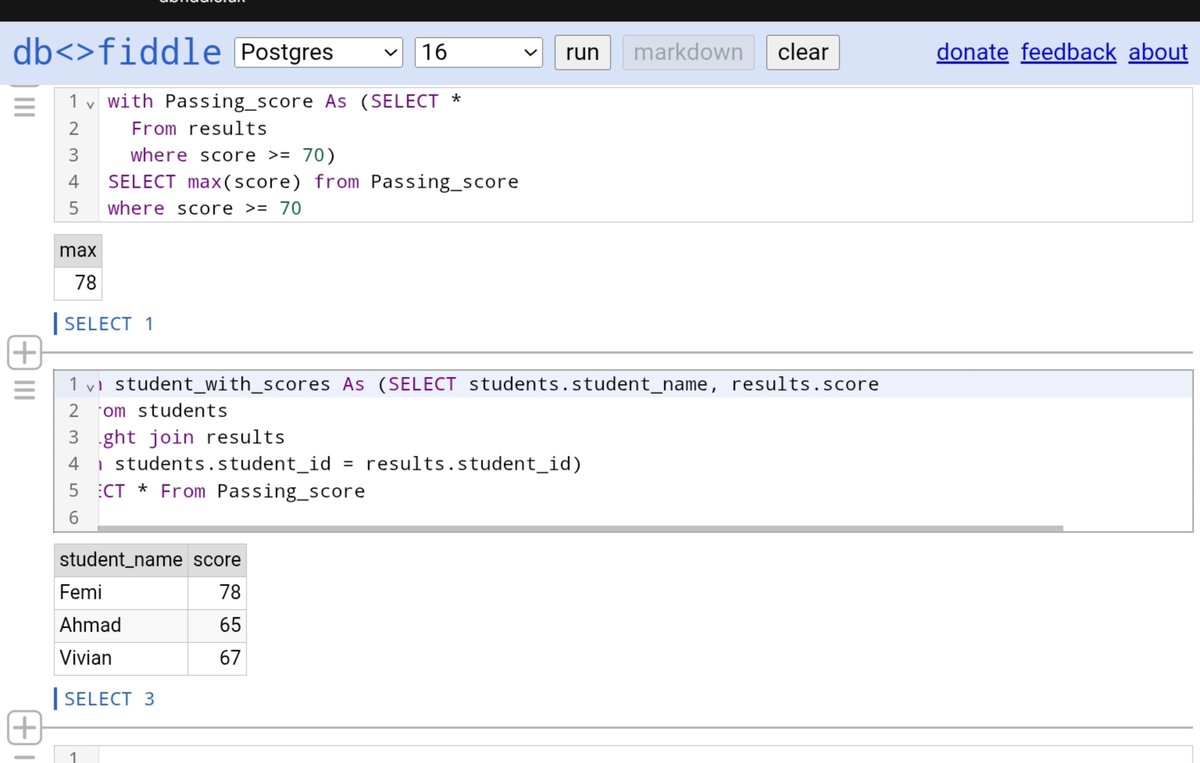Click the 'SELECT 1' status message
1200x763 pixels.
(110, 324)
